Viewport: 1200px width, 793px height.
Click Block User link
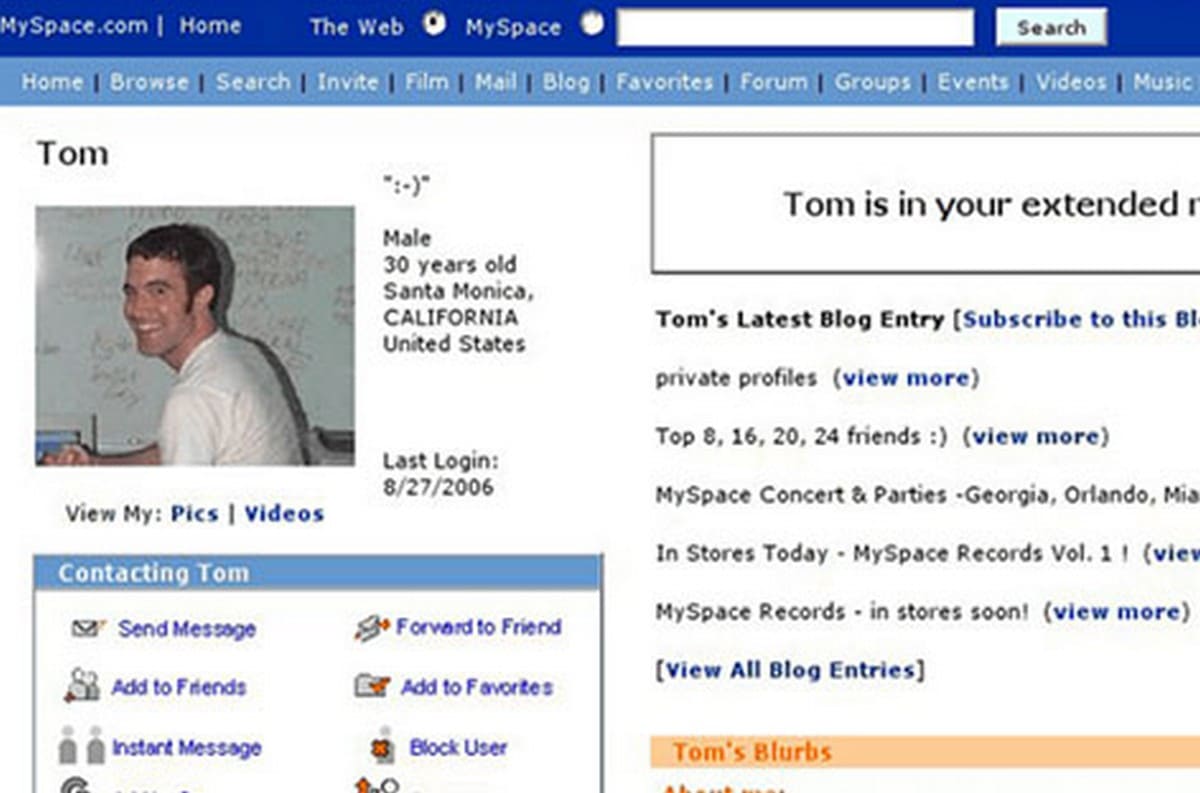click(458, 747)
